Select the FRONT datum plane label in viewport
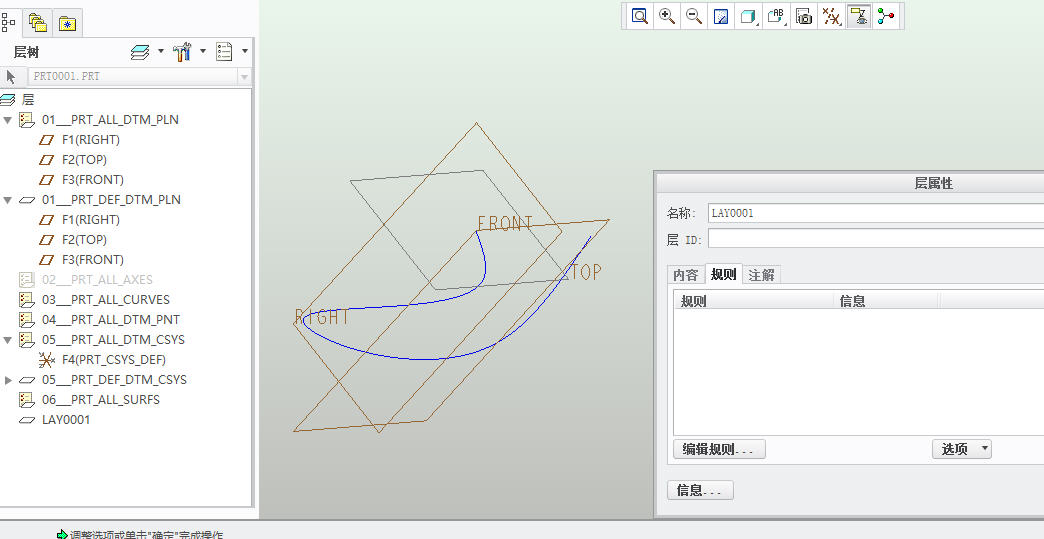 pos(505,224)
